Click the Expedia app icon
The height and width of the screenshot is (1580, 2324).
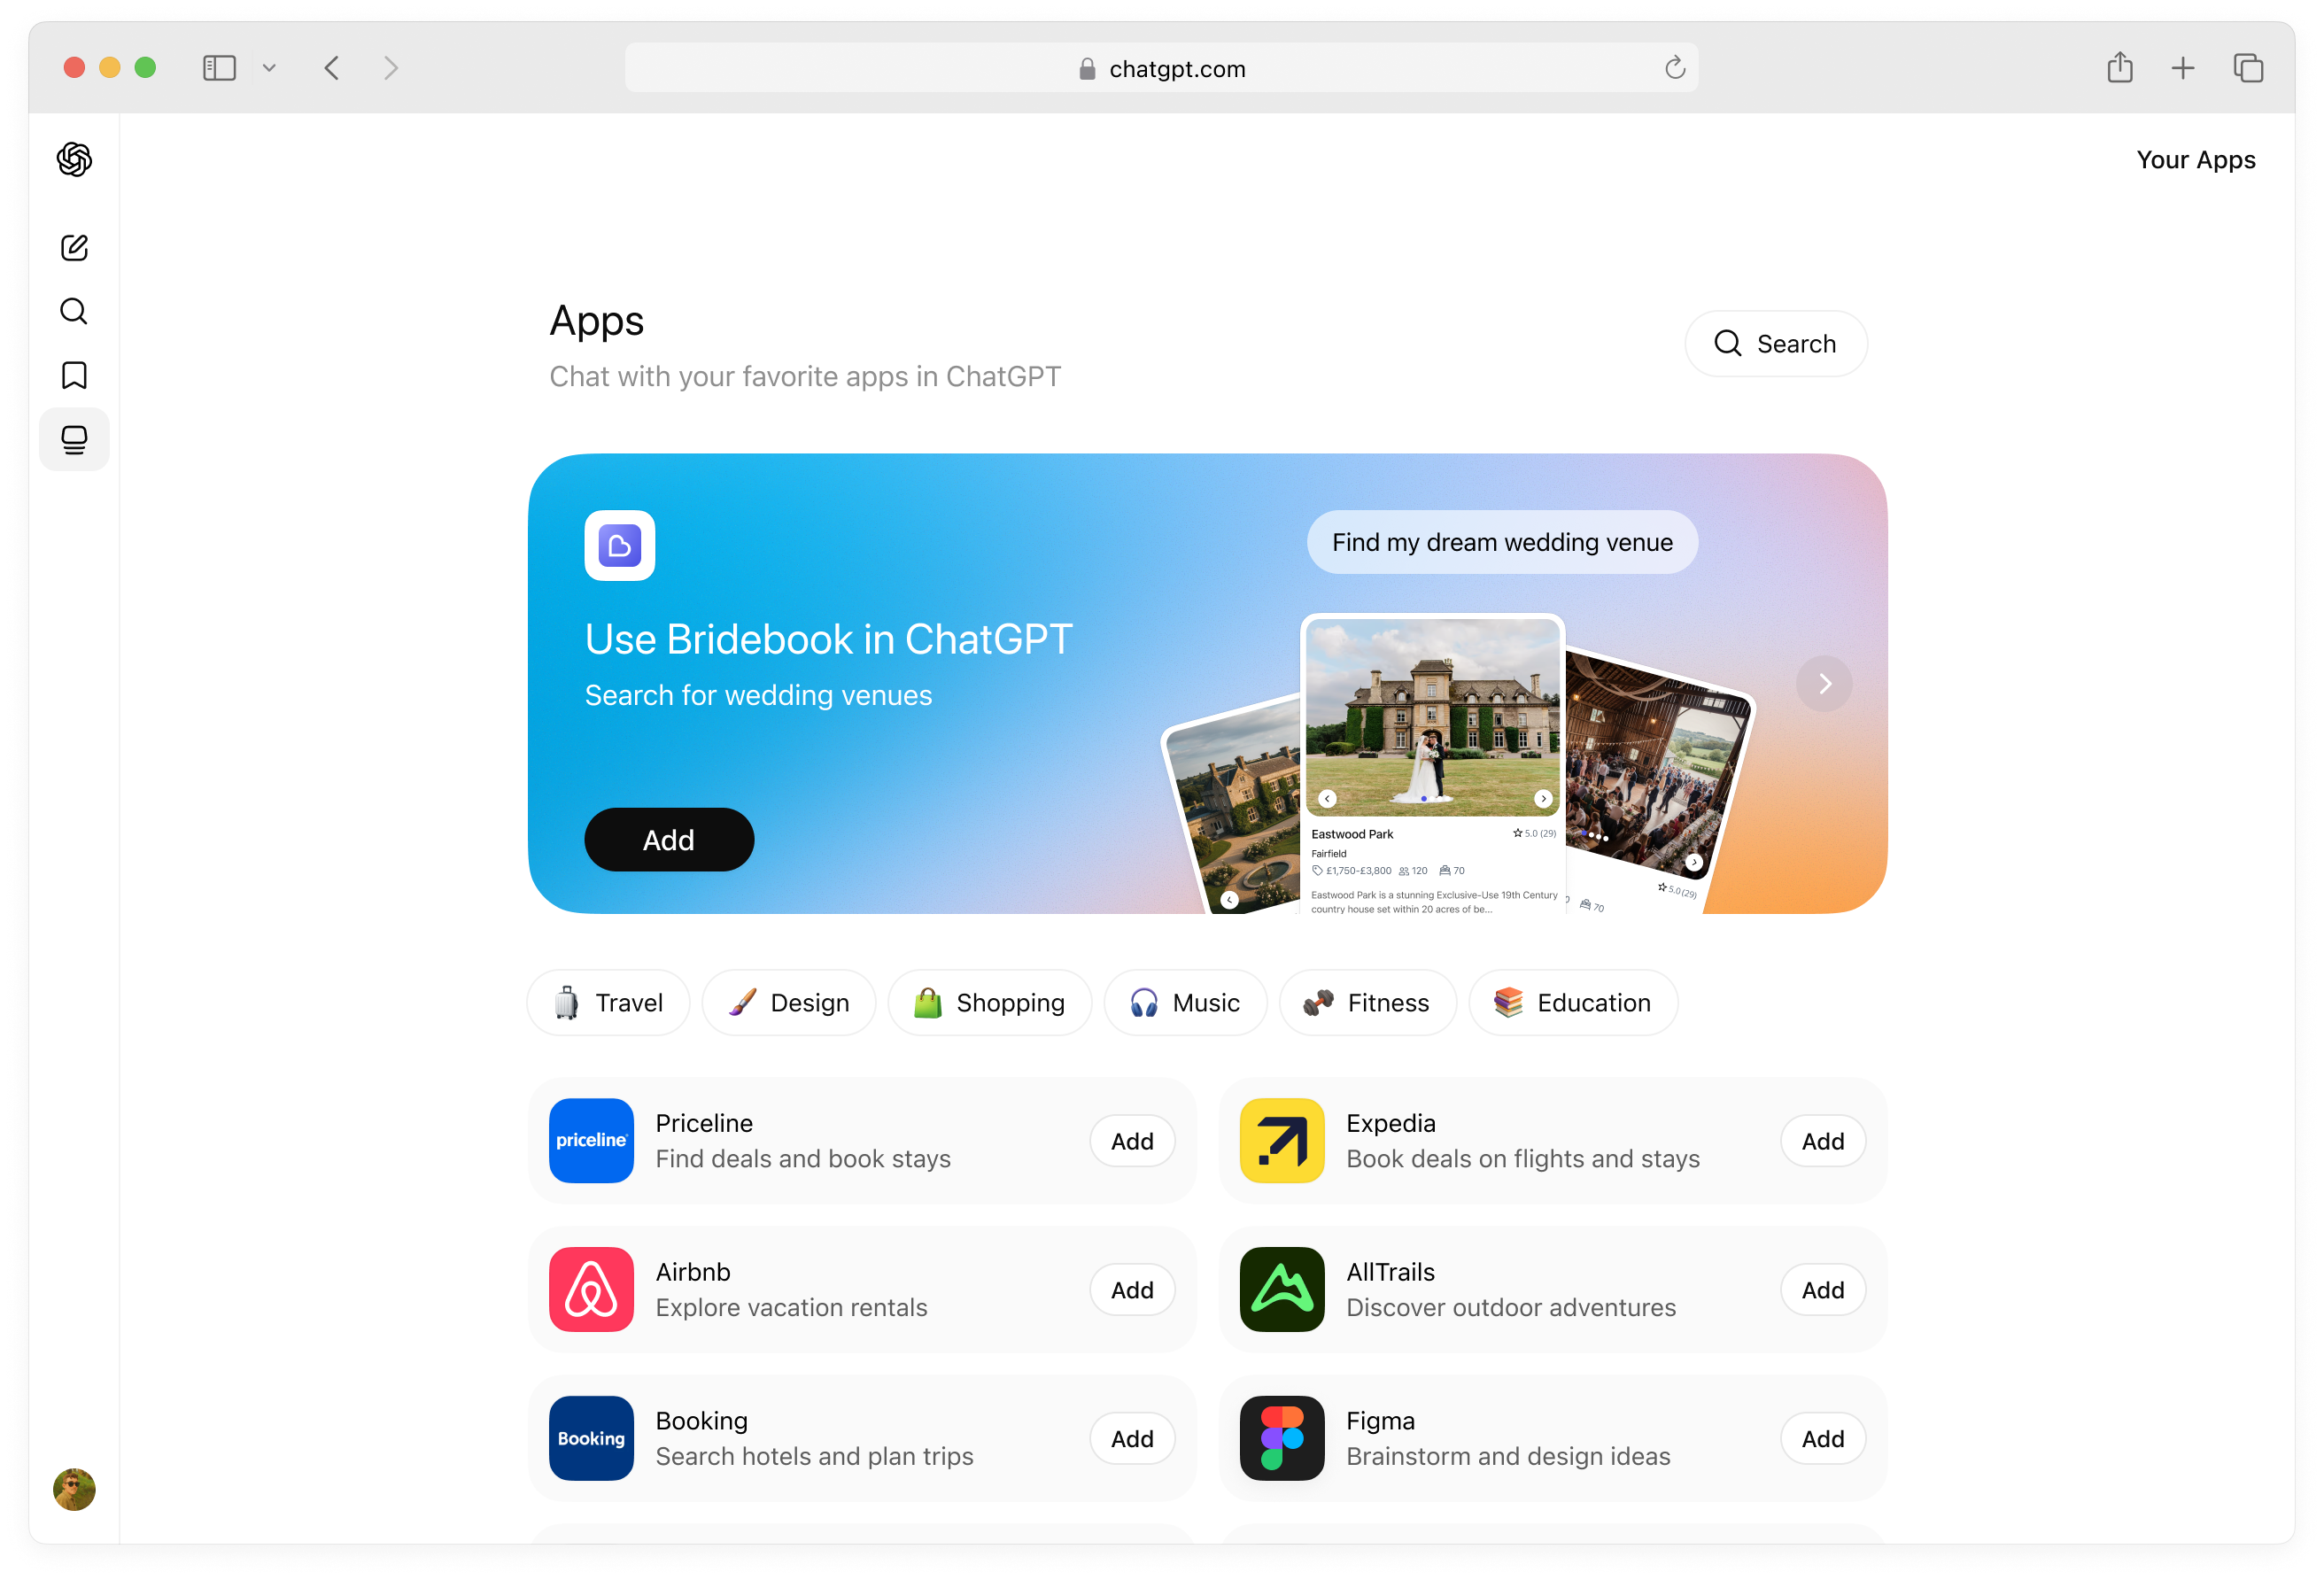tap(1281, 1140)
